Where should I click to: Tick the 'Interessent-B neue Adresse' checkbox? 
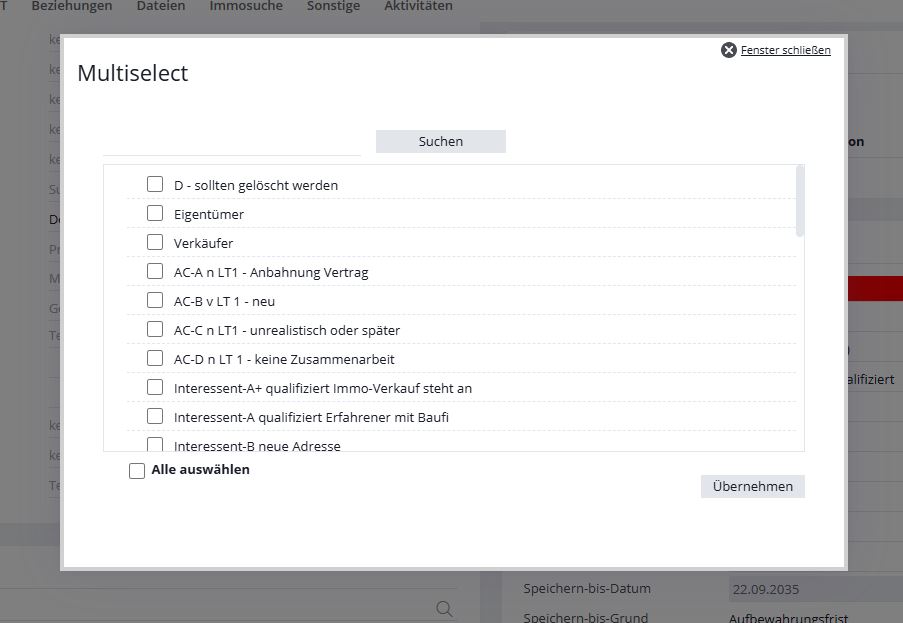[x=155, y=444]
